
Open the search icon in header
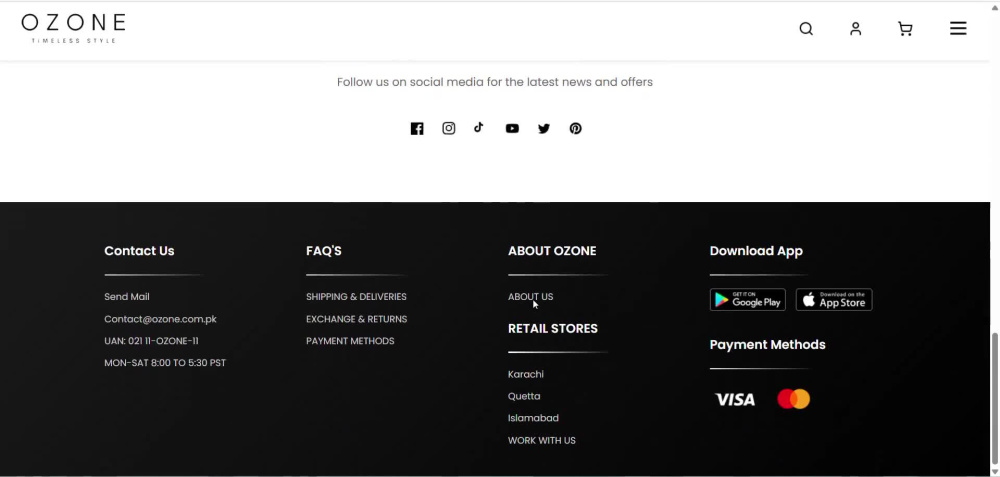click(806, 29)
